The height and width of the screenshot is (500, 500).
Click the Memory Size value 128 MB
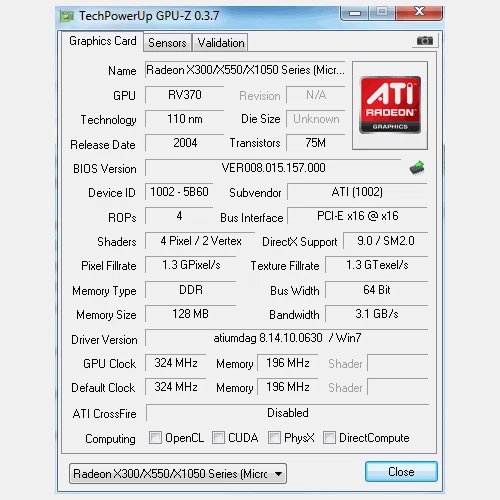point(191,314)
